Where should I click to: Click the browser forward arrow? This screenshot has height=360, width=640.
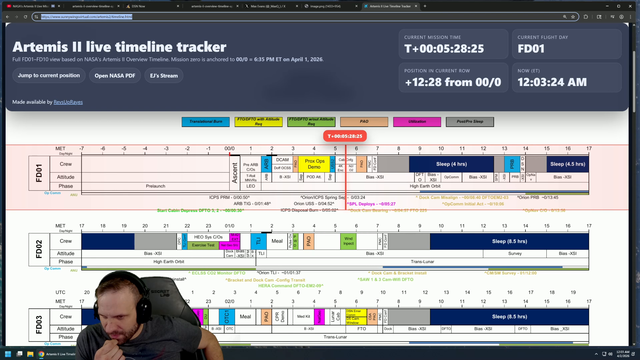16,17
